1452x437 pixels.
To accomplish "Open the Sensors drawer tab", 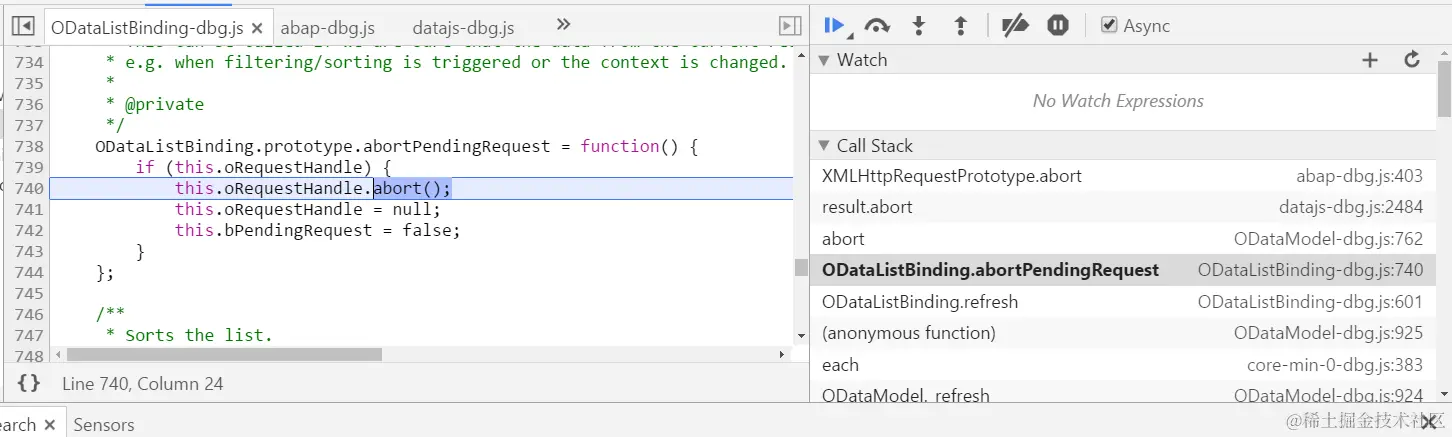I will point(104,425).
